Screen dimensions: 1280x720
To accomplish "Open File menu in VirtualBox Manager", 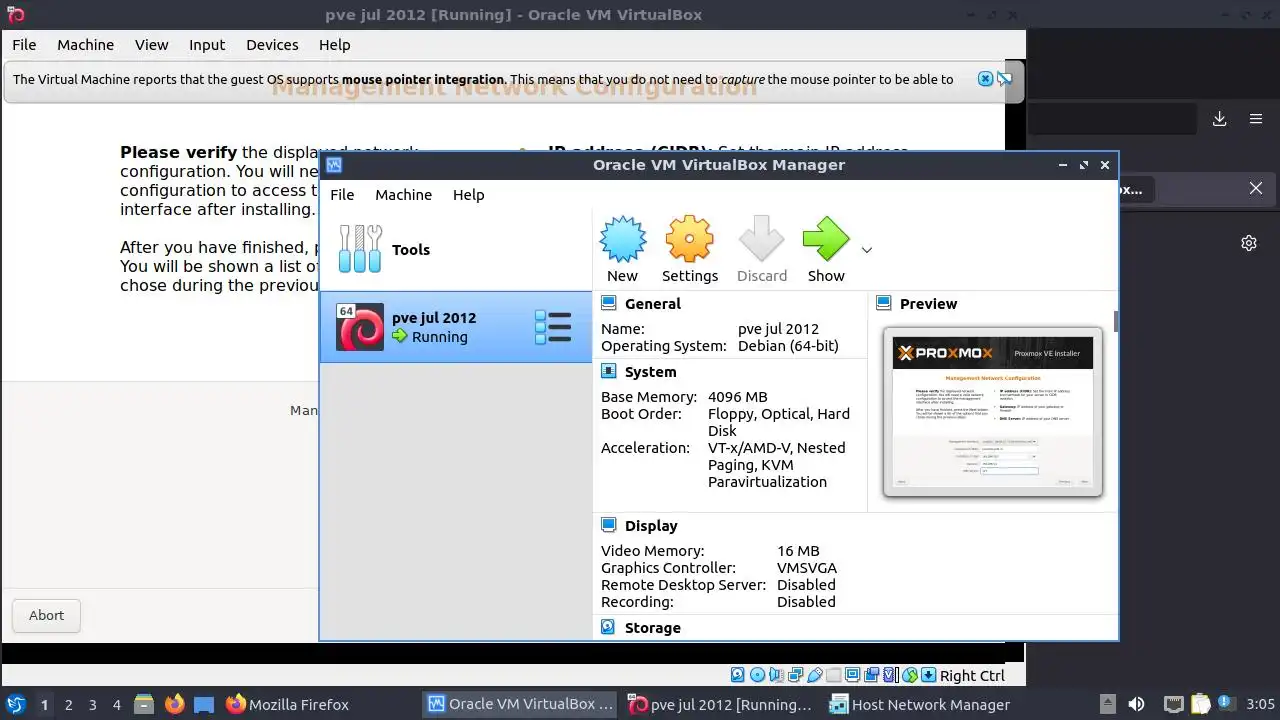I will pyautogui.click(x=342, y=194).
